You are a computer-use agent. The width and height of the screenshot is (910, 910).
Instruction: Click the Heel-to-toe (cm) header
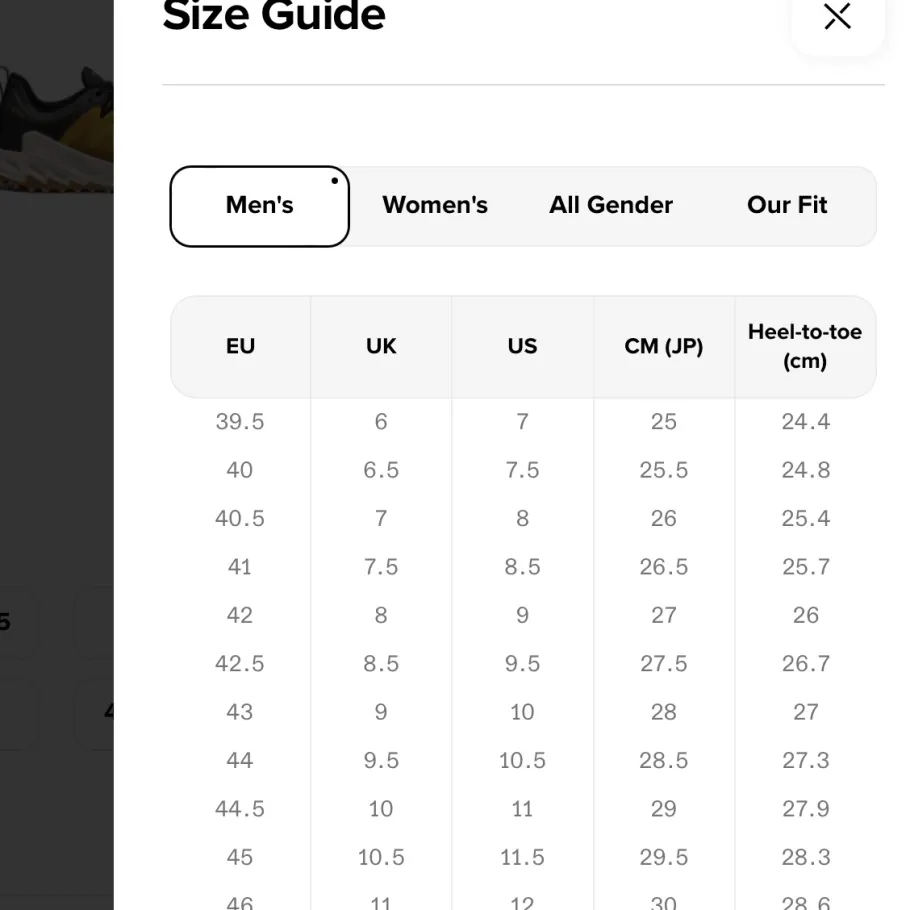pyautogui.click(x=805, y=346)
